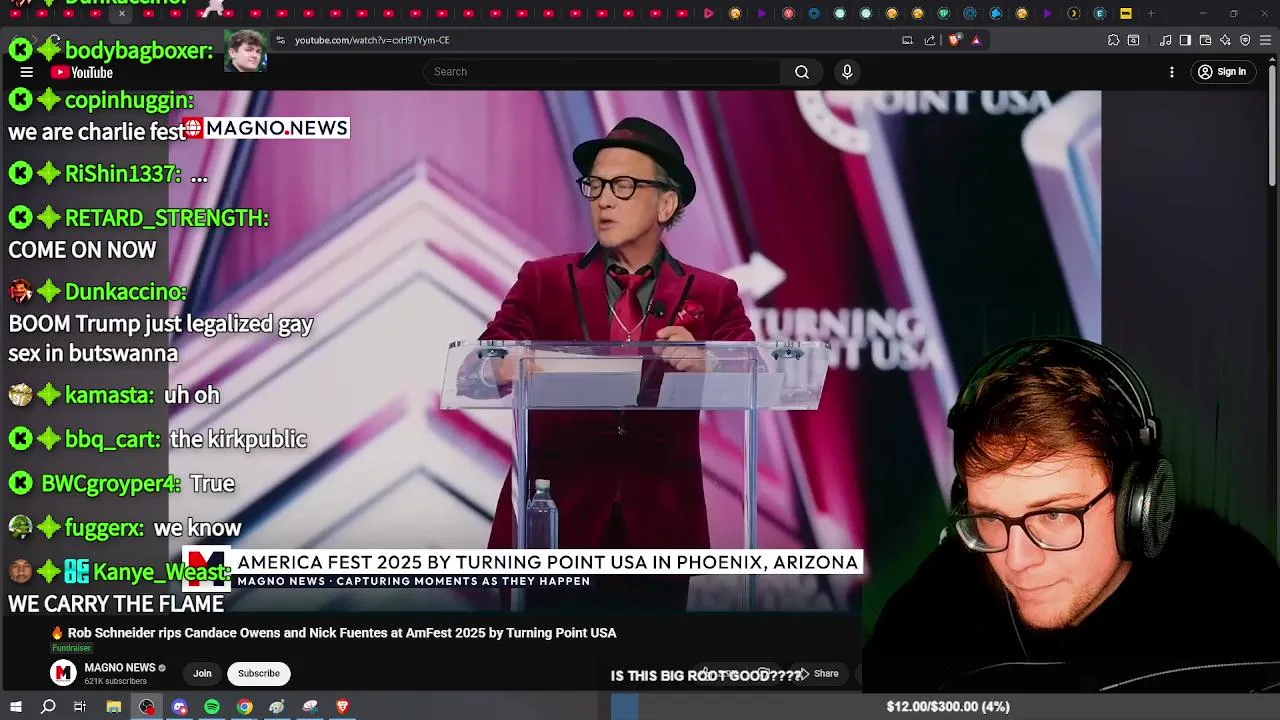Click the browser address bar URL

click(x=372, y=40)
